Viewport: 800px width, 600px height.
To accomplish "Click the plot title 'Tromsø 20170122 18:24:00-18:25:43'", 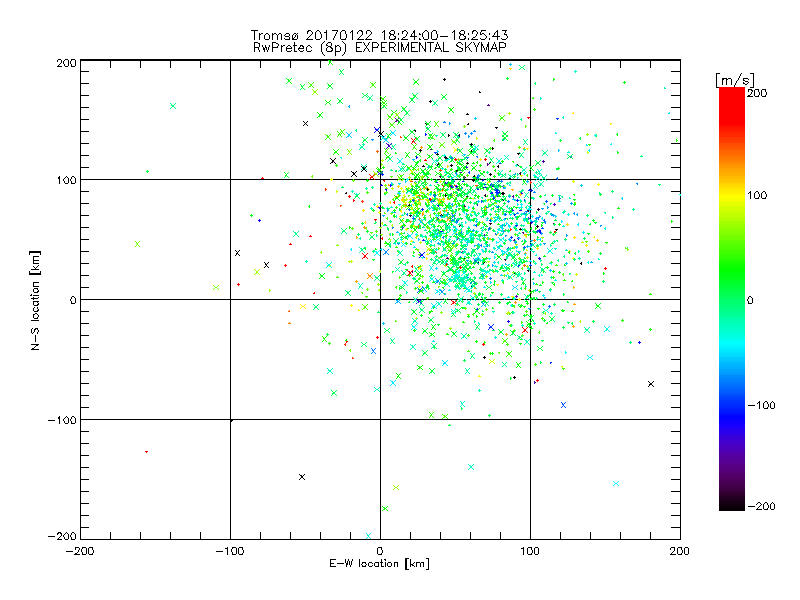I will [379, 35].
